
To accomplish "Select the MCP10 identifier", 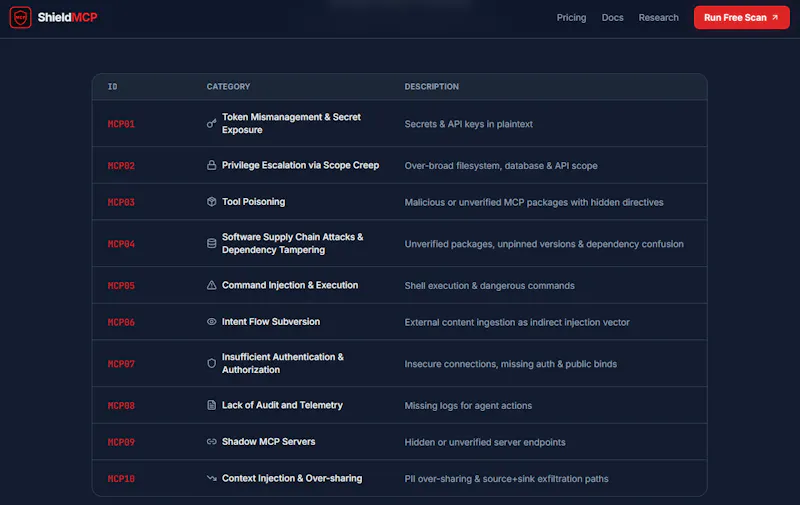I will coord(121,479).
